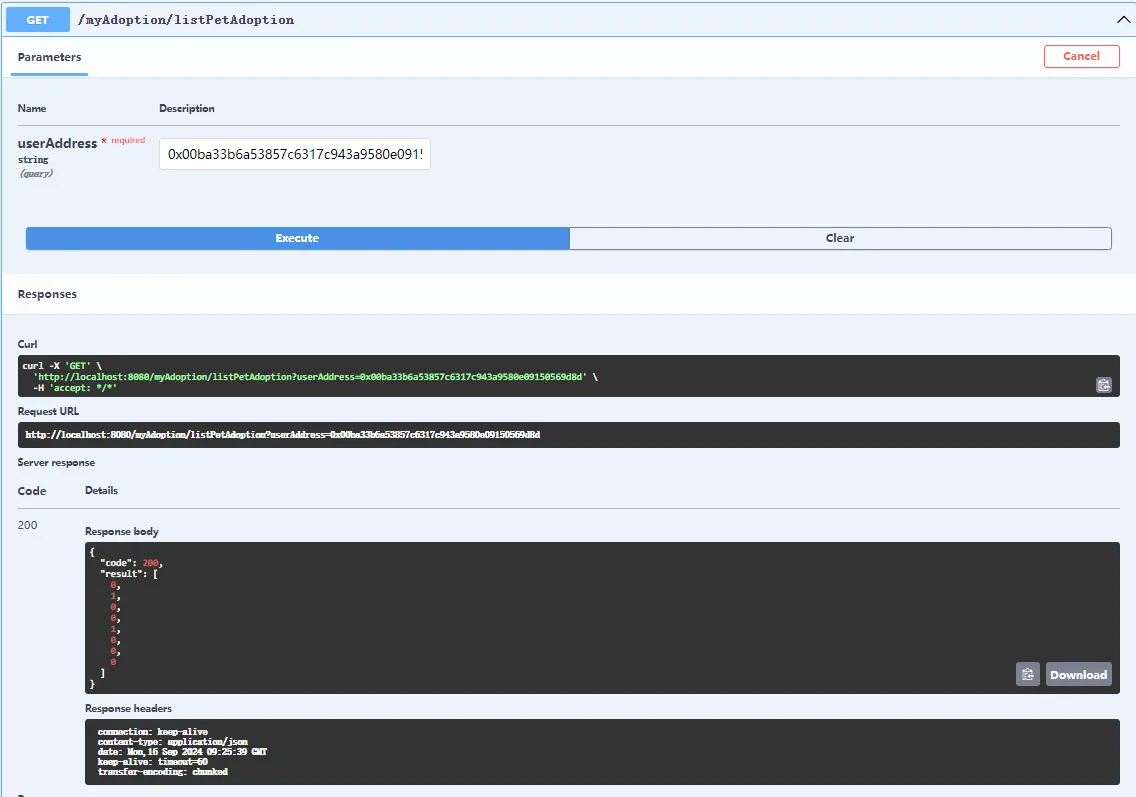Copy the response body to clipboard
1136x797 pixels.
(x=1027, y=674)
